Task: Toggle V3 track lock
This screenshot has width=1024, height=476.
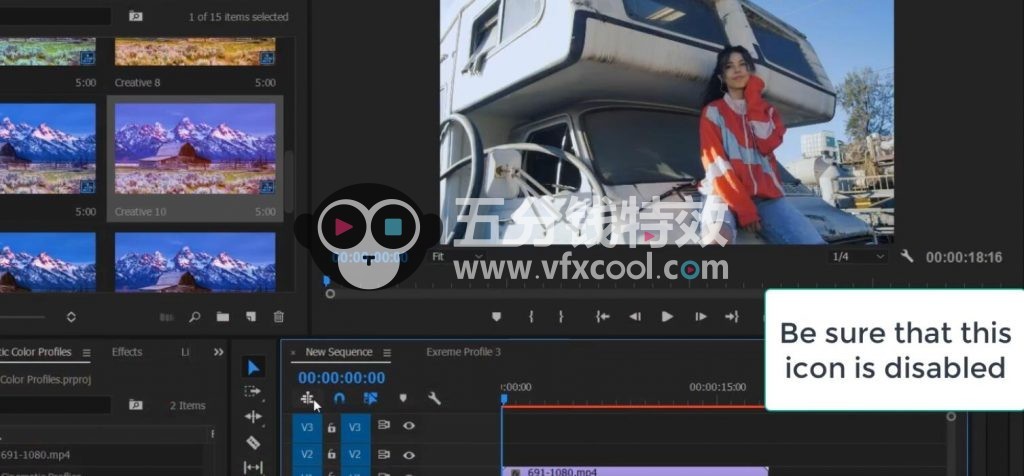Action: pos(331,428)
